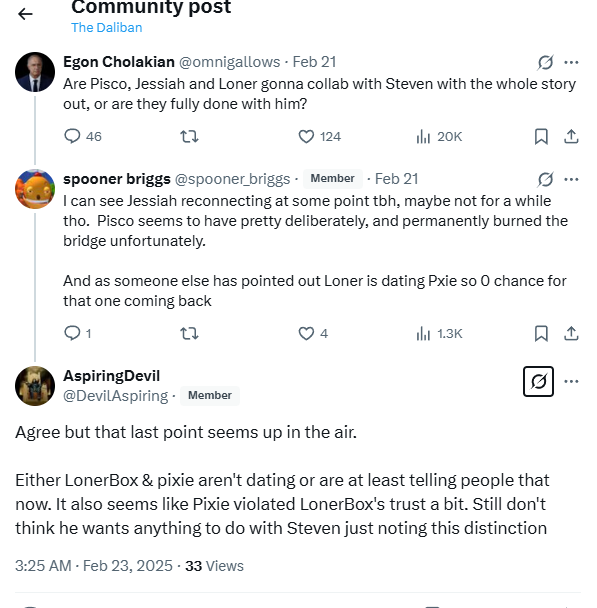Like spooner briggs' post with 4 likes
This screenshot has width=597, height=608.
pos(306,333)
